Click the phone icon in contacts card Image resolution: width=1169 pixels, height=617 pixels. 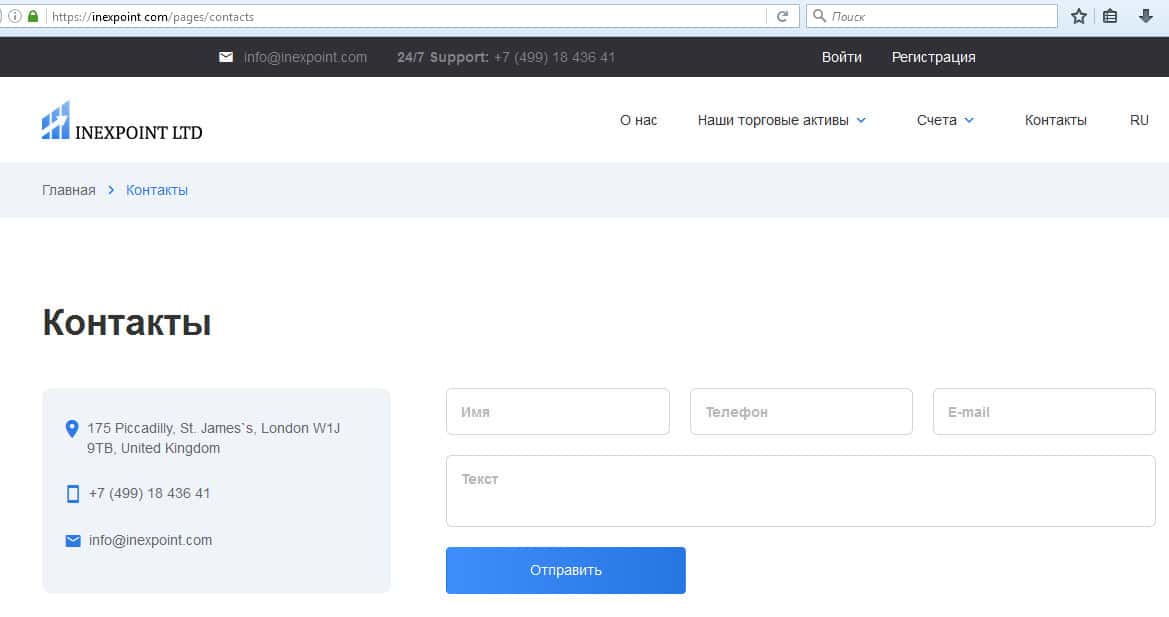(x=72, y=494)
